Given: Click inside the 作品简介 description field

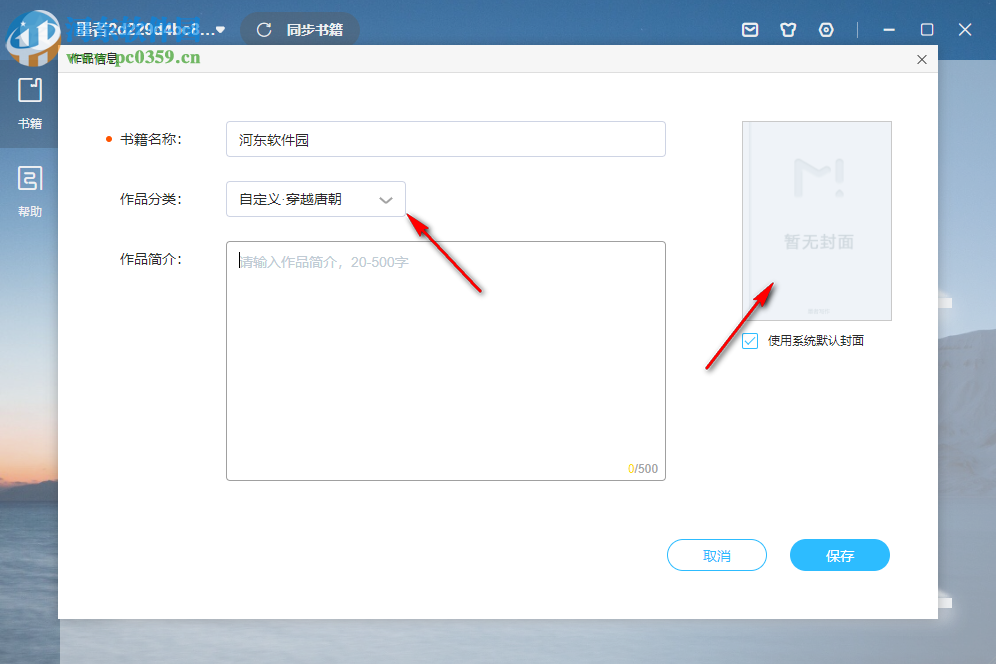Looking at the screenshot, I should click(x=445, y=360).
